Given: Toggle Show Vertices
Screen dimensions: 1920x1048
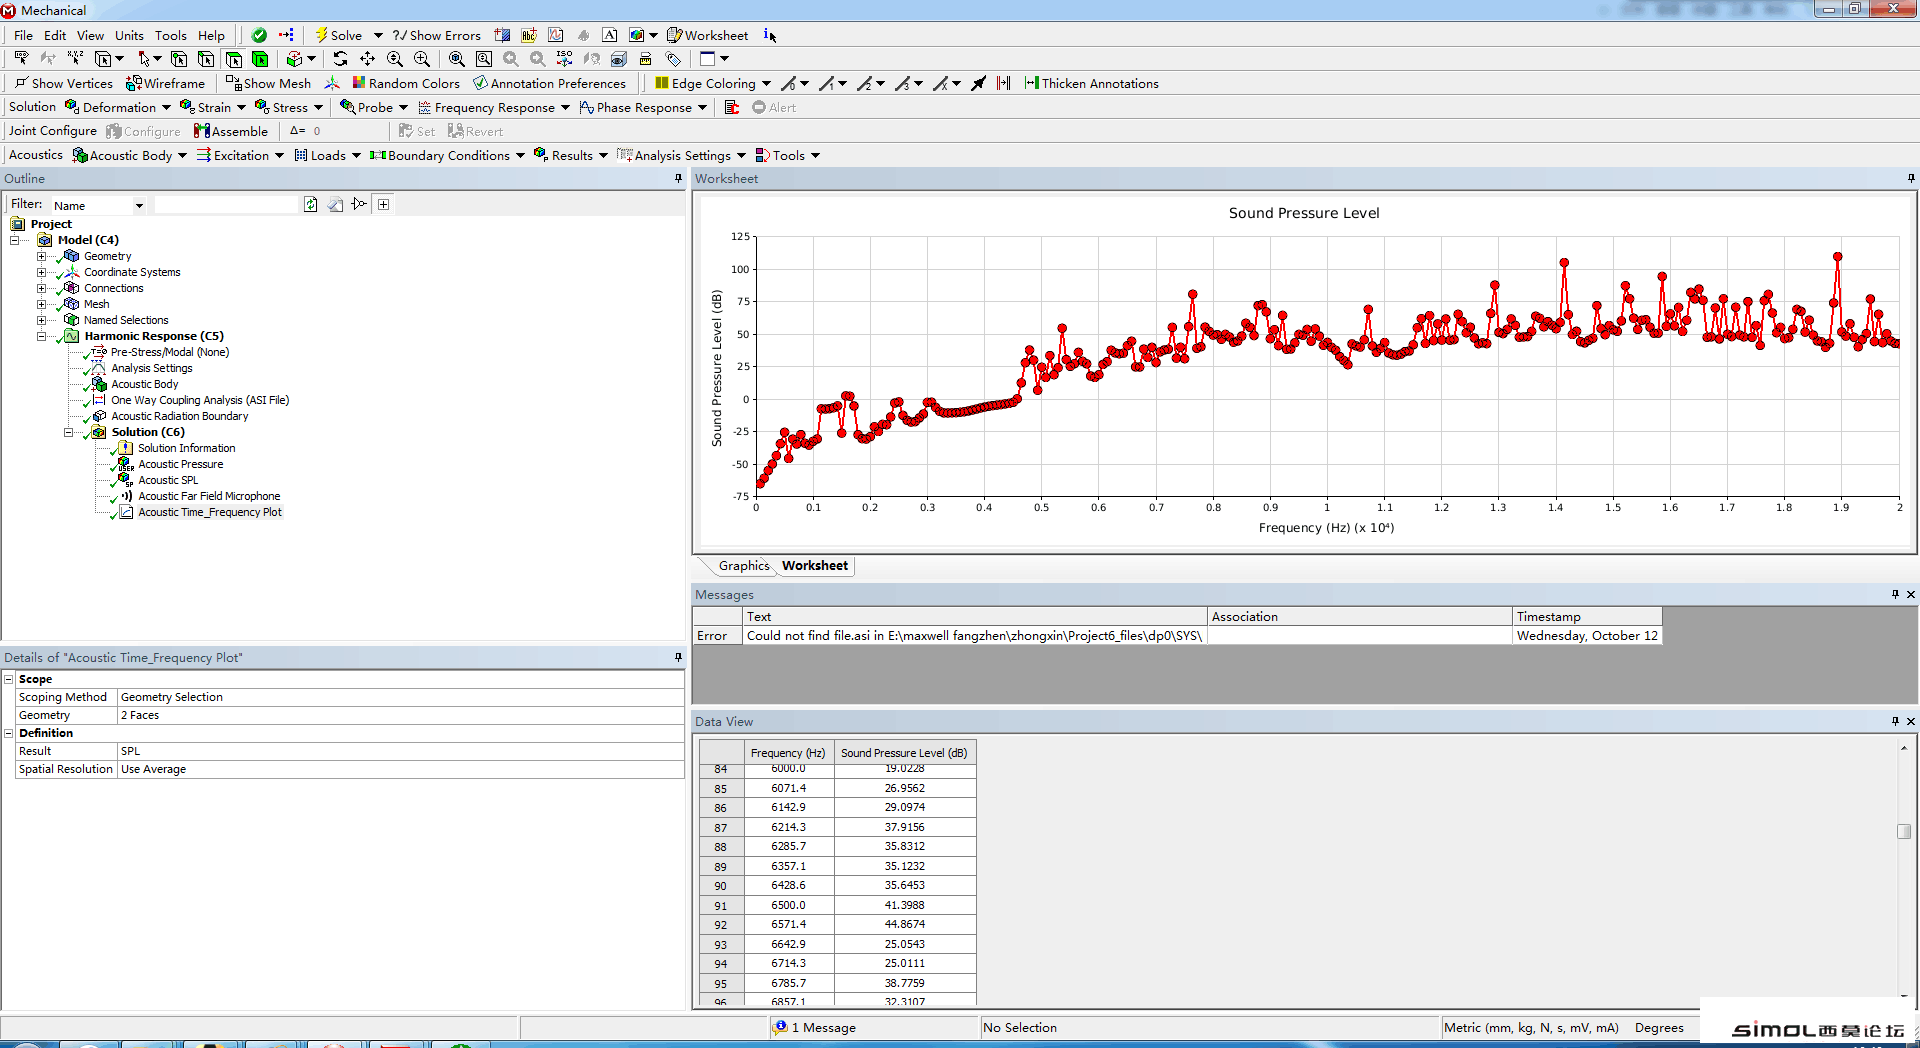Looking at the screenshot, I should tap(63, 83).
